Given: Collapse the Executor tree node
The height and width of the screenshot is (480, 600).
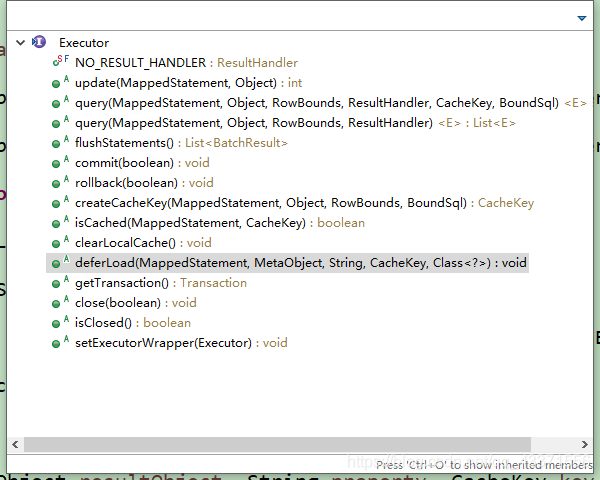Looking at the screenshot, I should coord(21,42).
